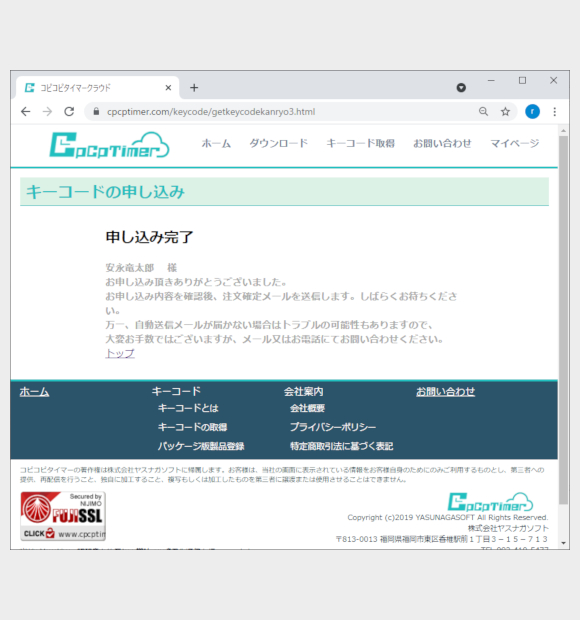Close the コピコピタイマークラウド tab

tap(168, 88)
